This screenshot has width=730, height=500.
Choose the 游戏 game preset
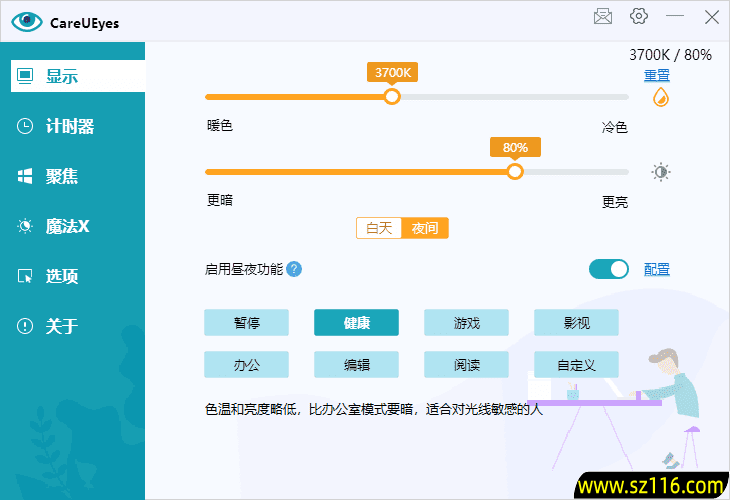point(466,322)
